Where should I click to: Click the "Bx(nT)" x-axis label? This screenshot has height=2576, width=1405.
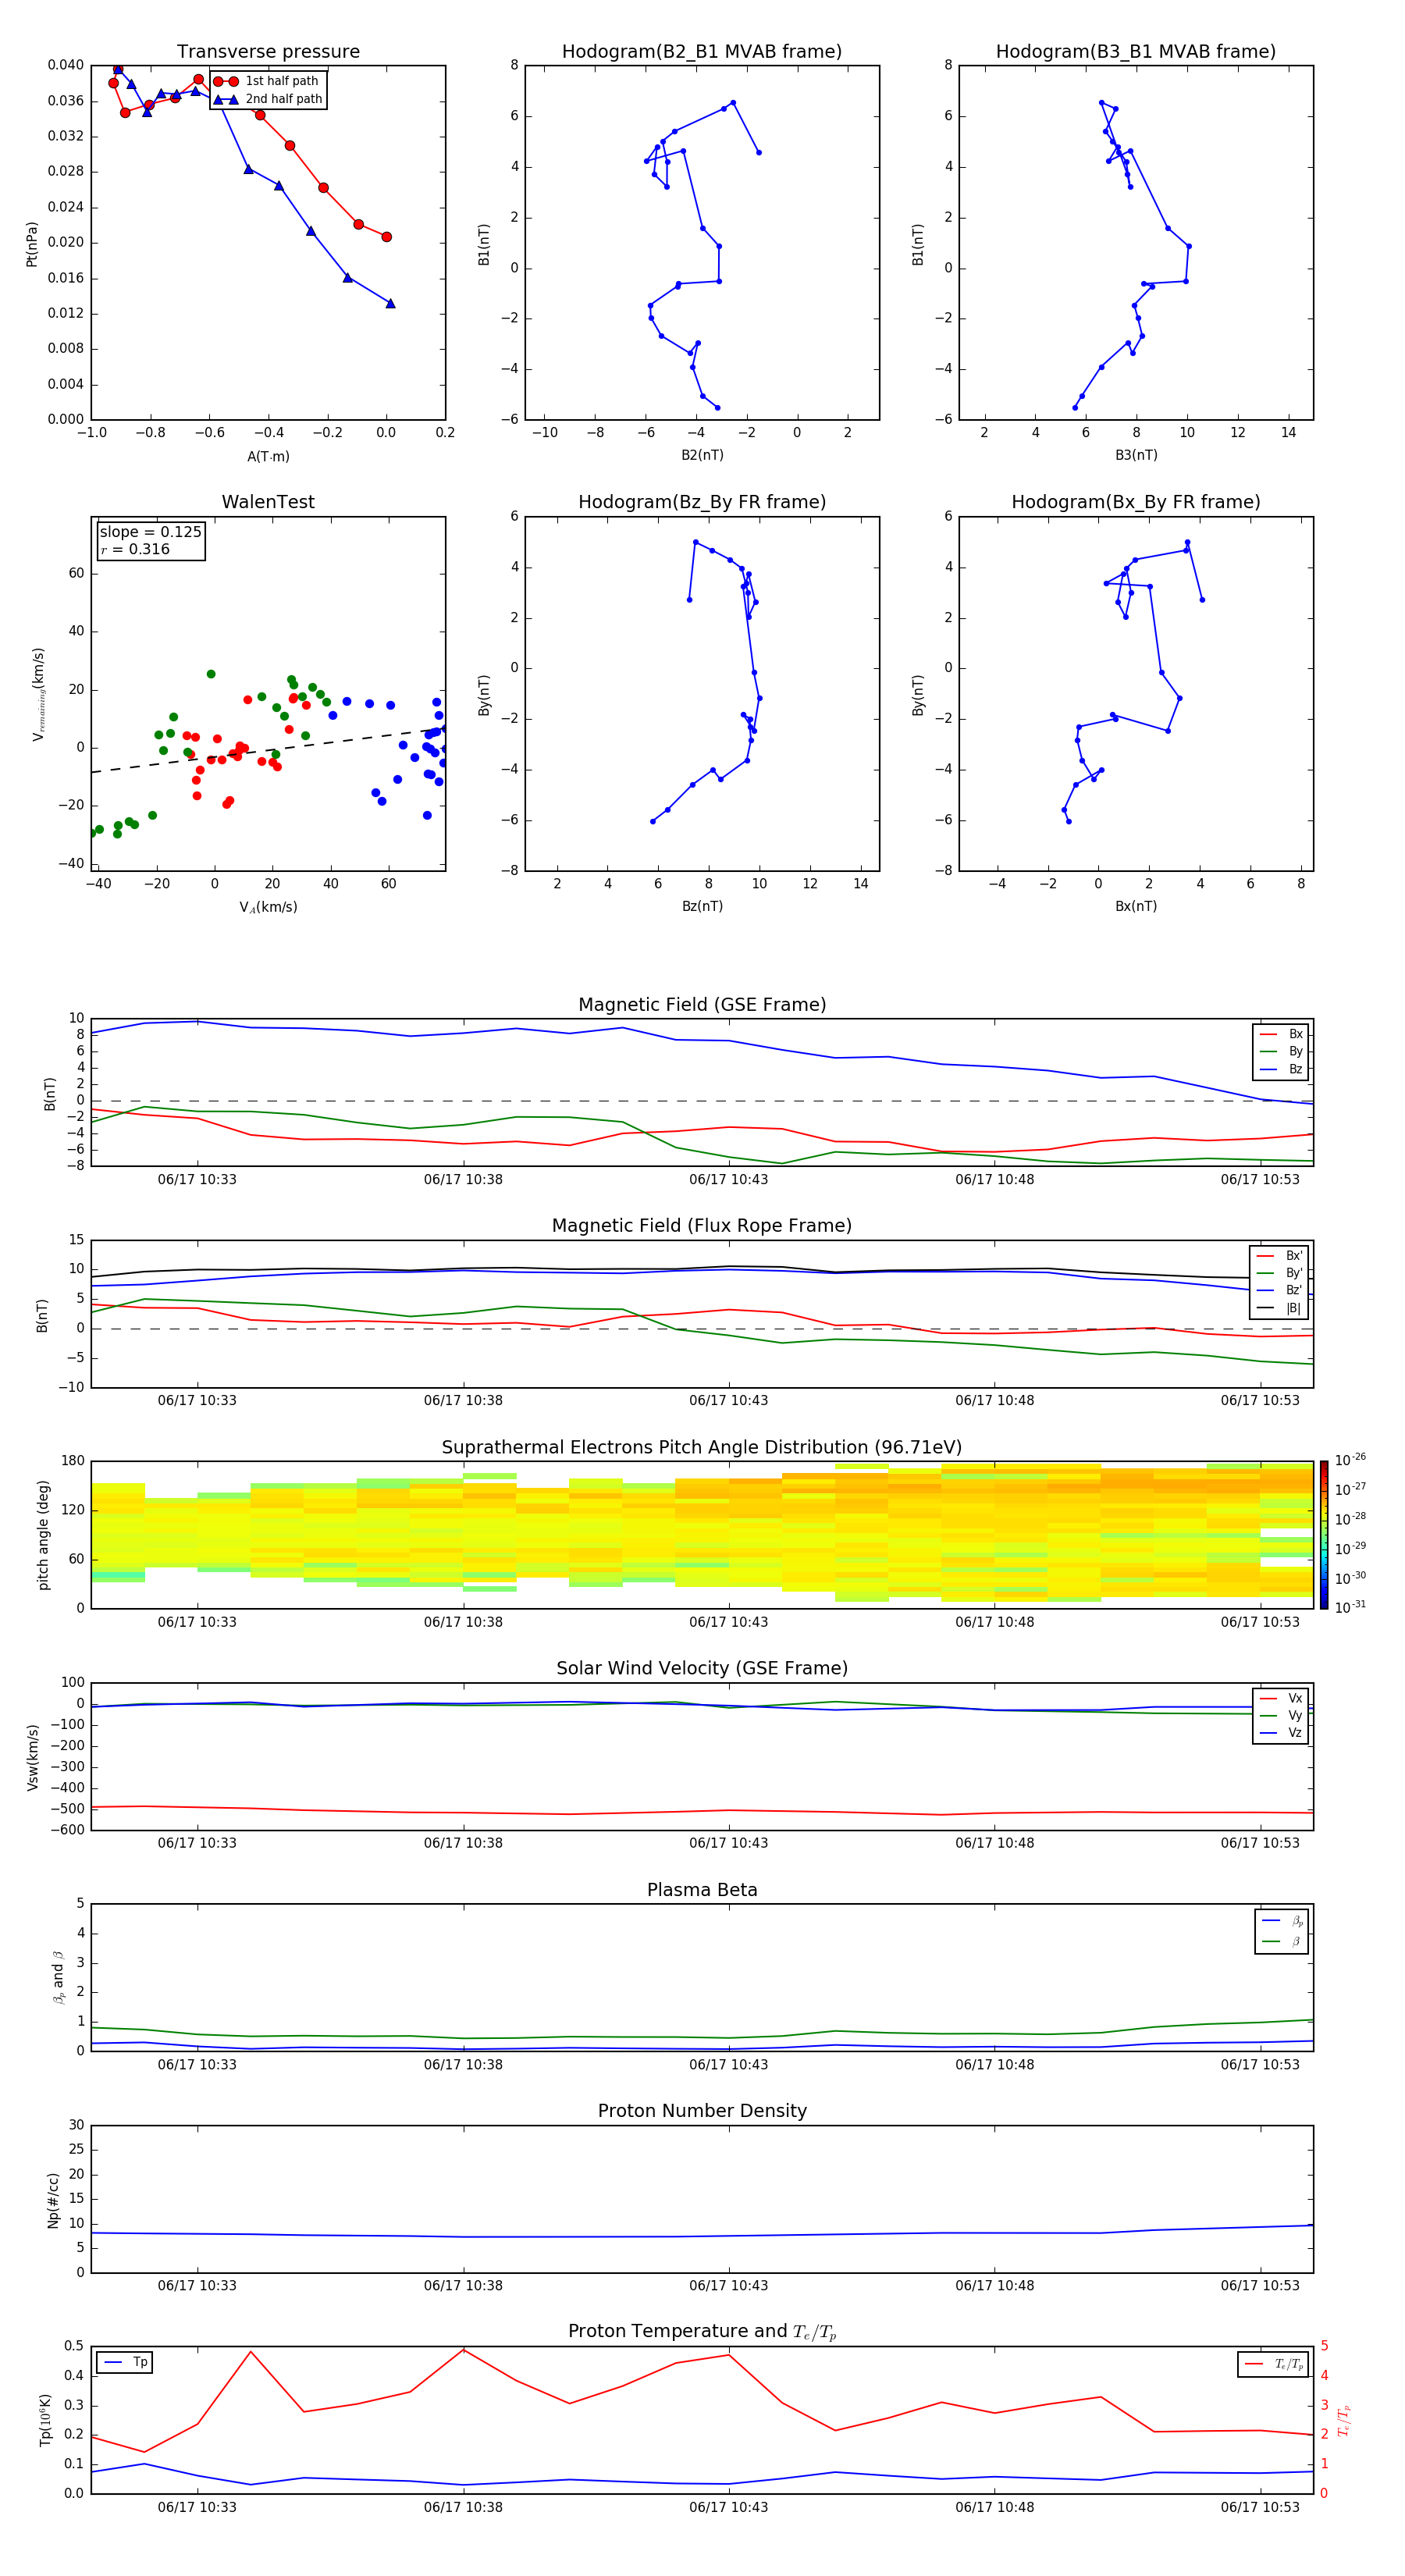point(1136,906)
